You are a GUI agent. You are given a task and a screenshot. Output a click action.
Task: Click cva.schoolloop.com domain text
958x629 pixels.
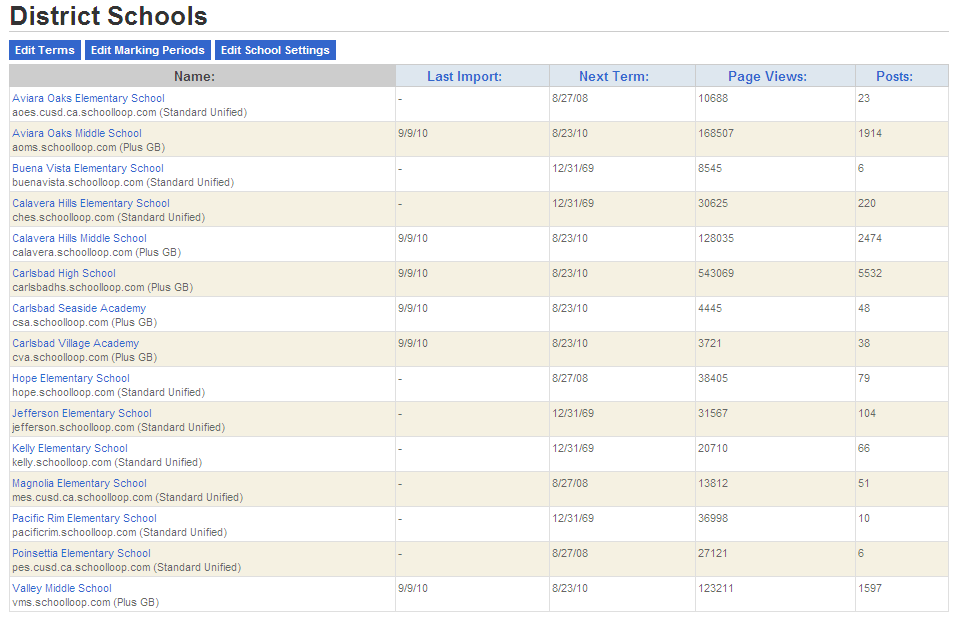click(x=60, y=357)
